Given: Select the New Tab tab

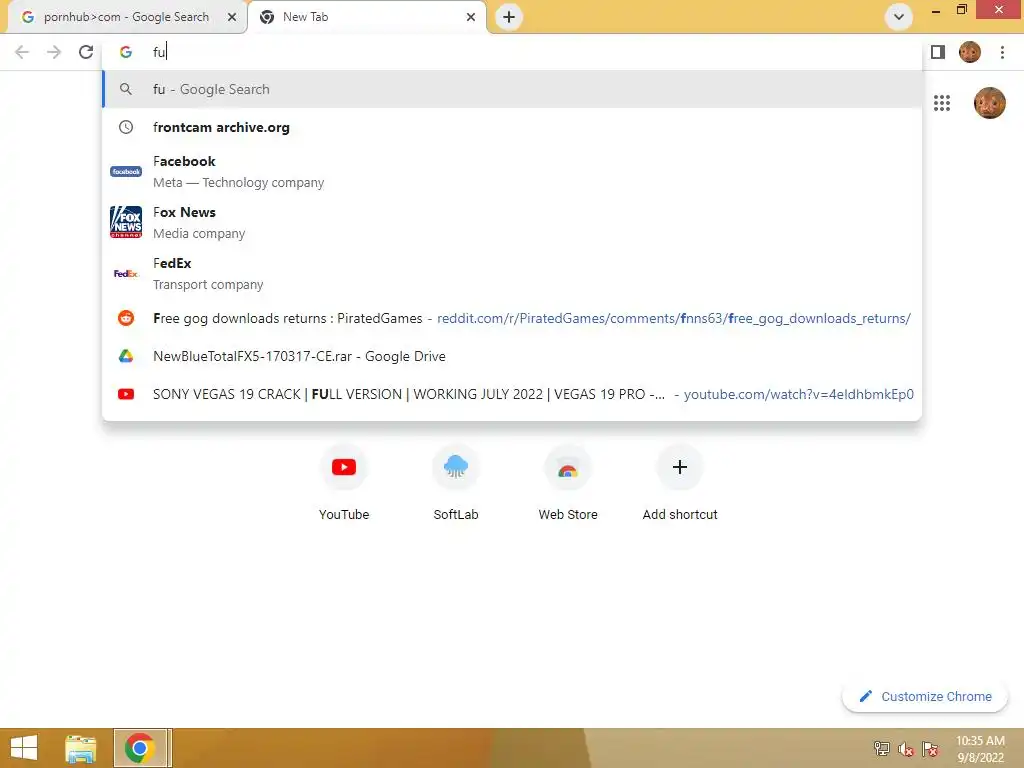Looking at the screenshot, I should tap(366, 17).
